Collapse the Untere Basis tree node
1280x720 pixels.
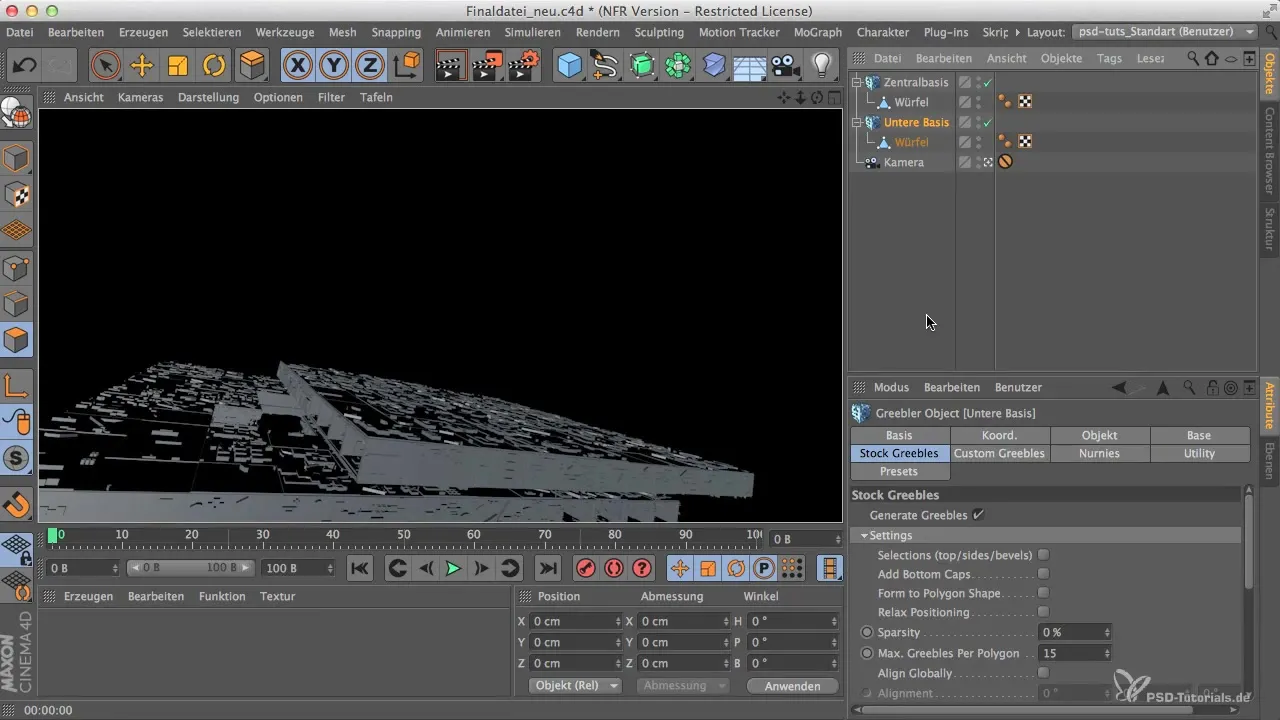pos(857,122)
